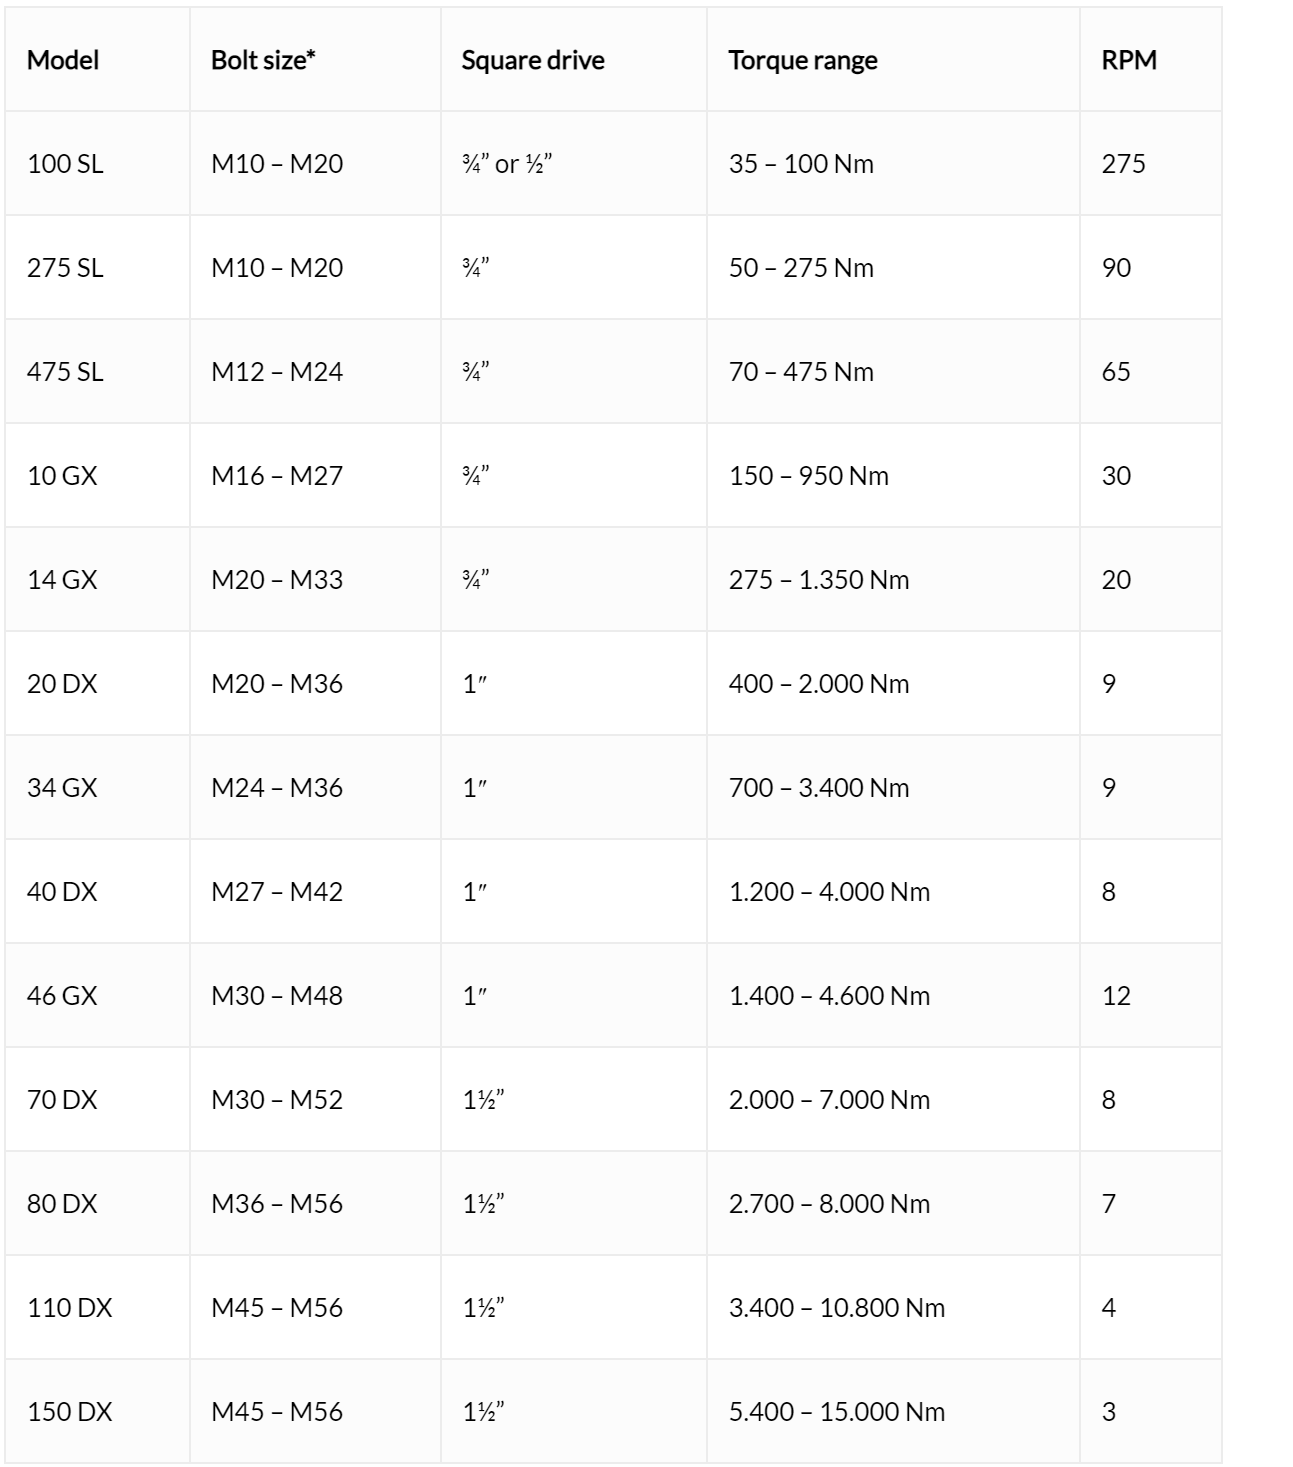Viewport: 1293px width, 1467px height.
Task: Click torque range 5.400 – 15.000 Nm
Action: (837, 1412)
